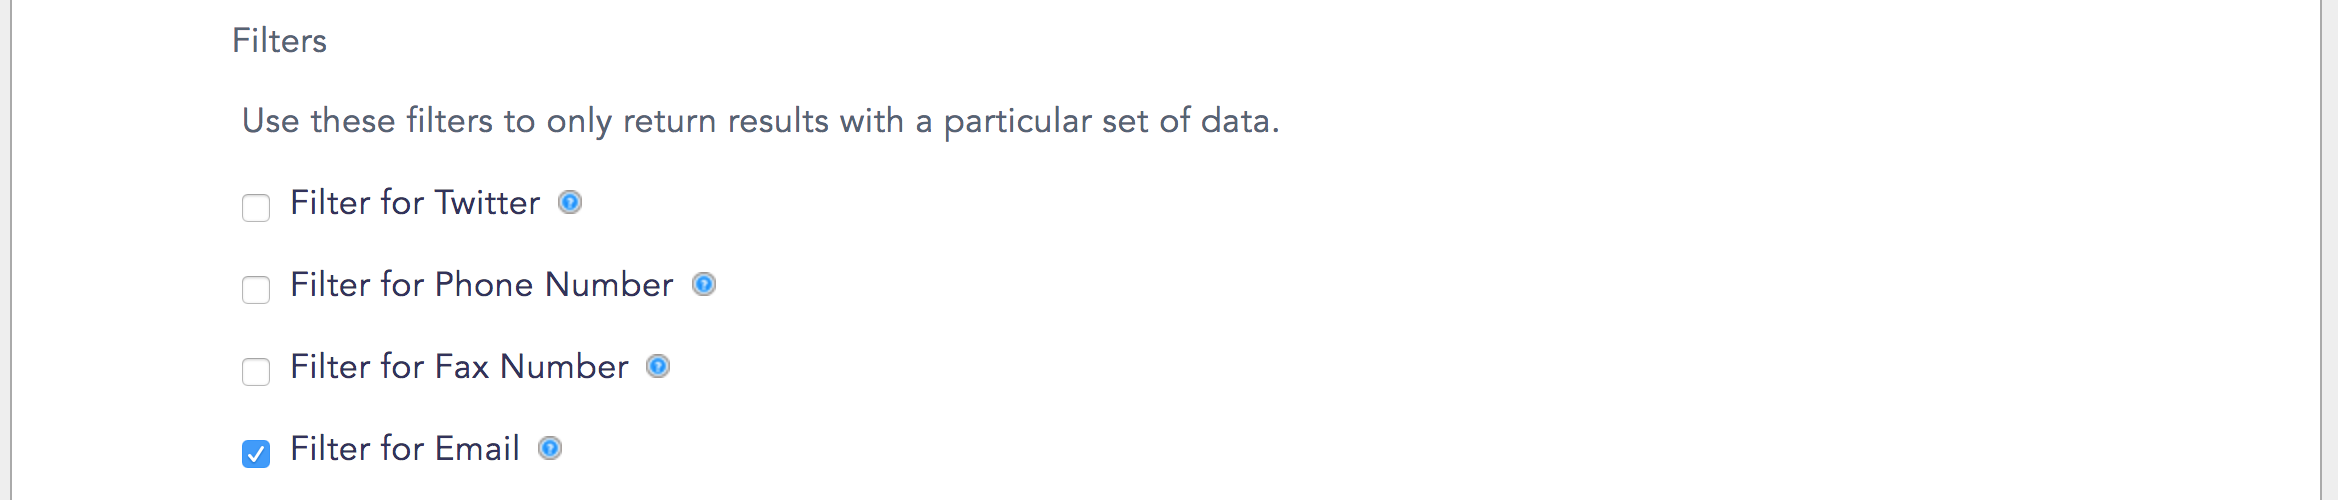This screenshot has width=2338, height=500.
Task: Select the 'Filter for Fax Number' label text
Action: [x=460, y=367]
